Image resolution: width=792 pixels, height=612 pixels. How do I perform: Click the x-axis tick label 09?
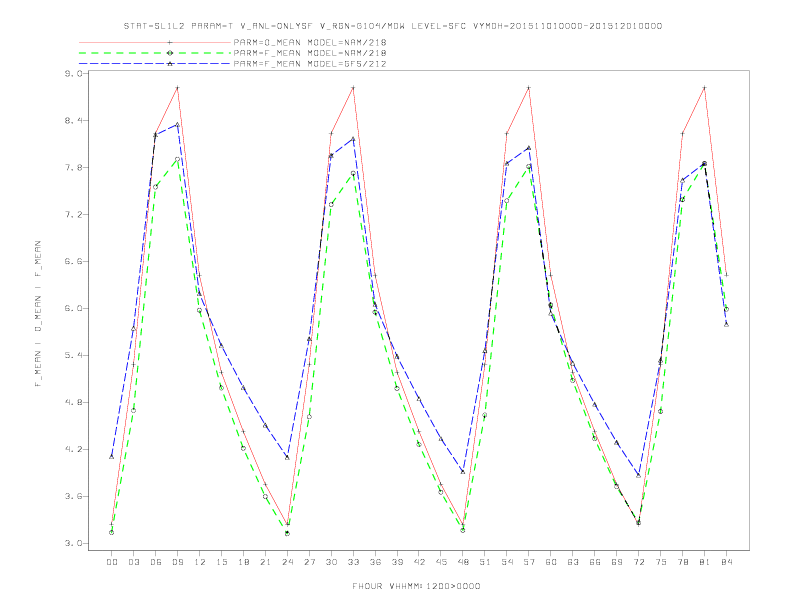click(x=177, y=562)
